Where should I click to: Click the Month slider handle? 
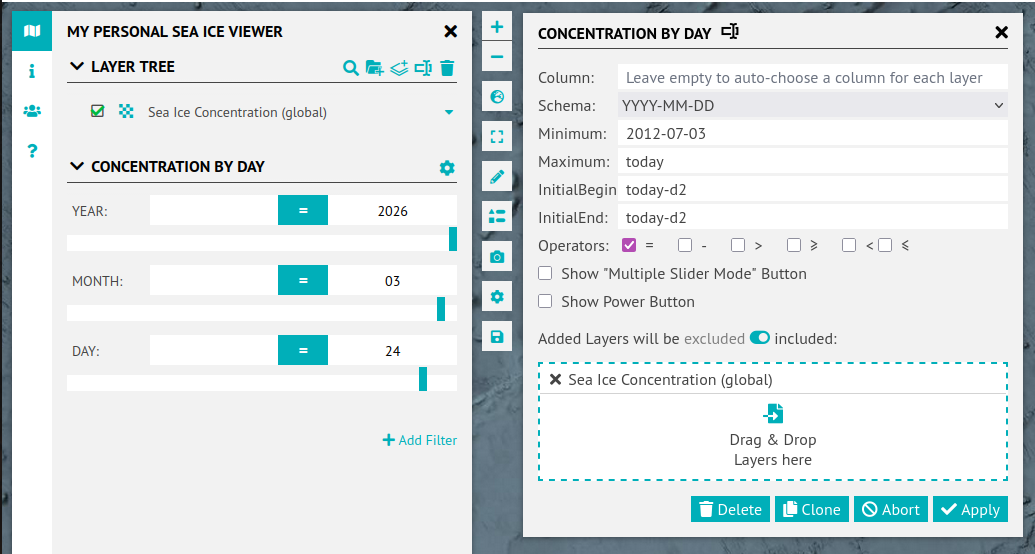coord(441,309)
